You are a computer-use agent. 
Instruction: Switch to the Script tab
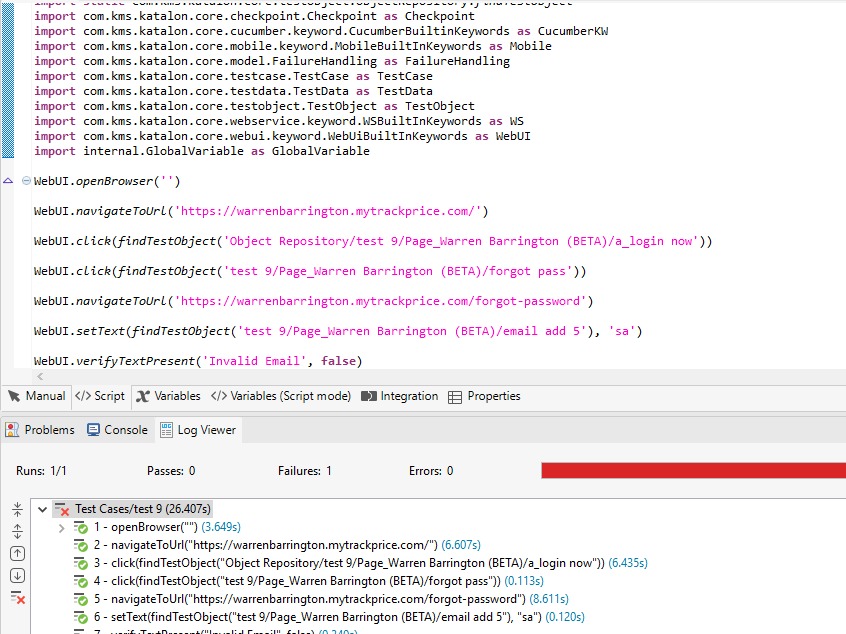[x=100, y=396]
